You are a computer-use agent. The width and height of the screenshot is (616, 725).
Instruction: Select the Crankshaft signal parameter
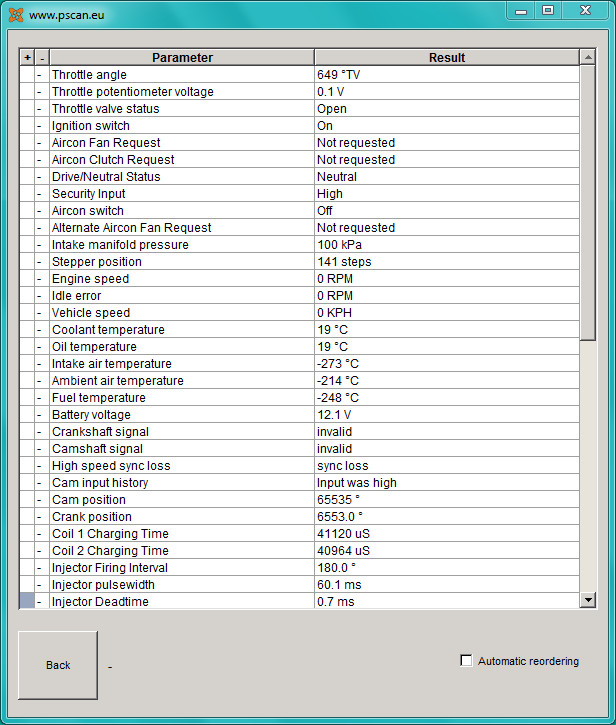(x=182, y=431)
